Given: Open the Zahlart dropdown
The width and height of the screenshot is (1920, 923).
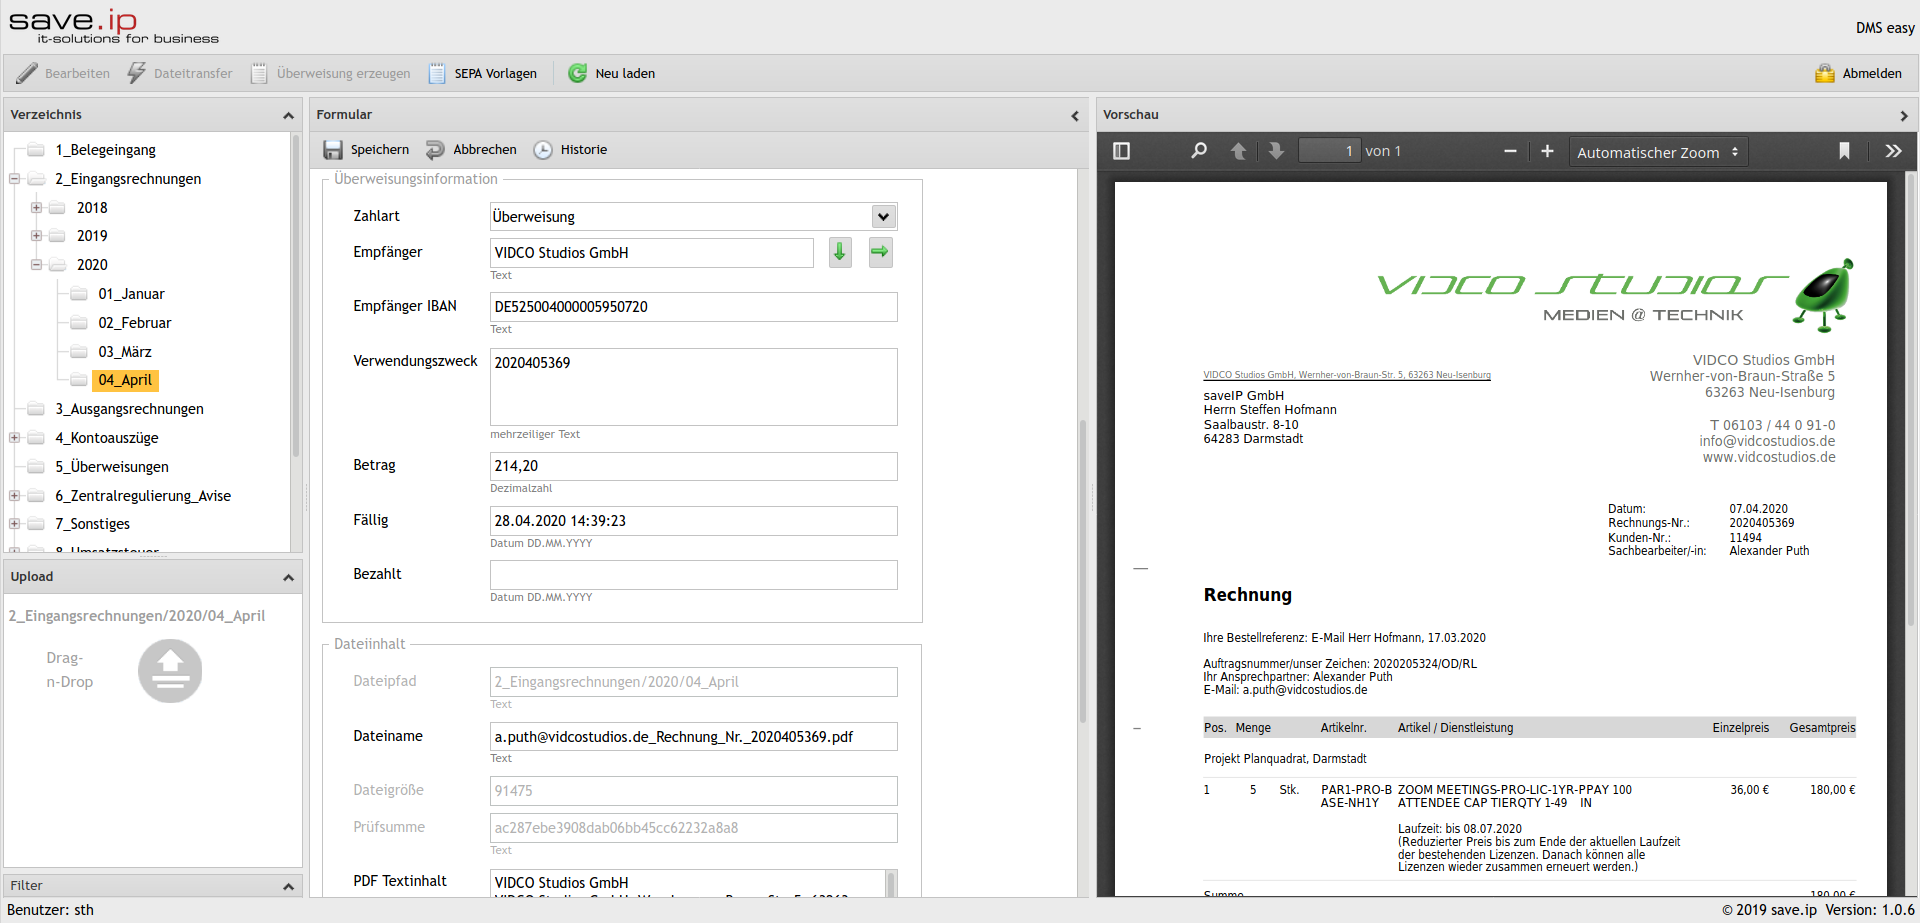Looking at the screenshot, I should (x=883, y=217).
